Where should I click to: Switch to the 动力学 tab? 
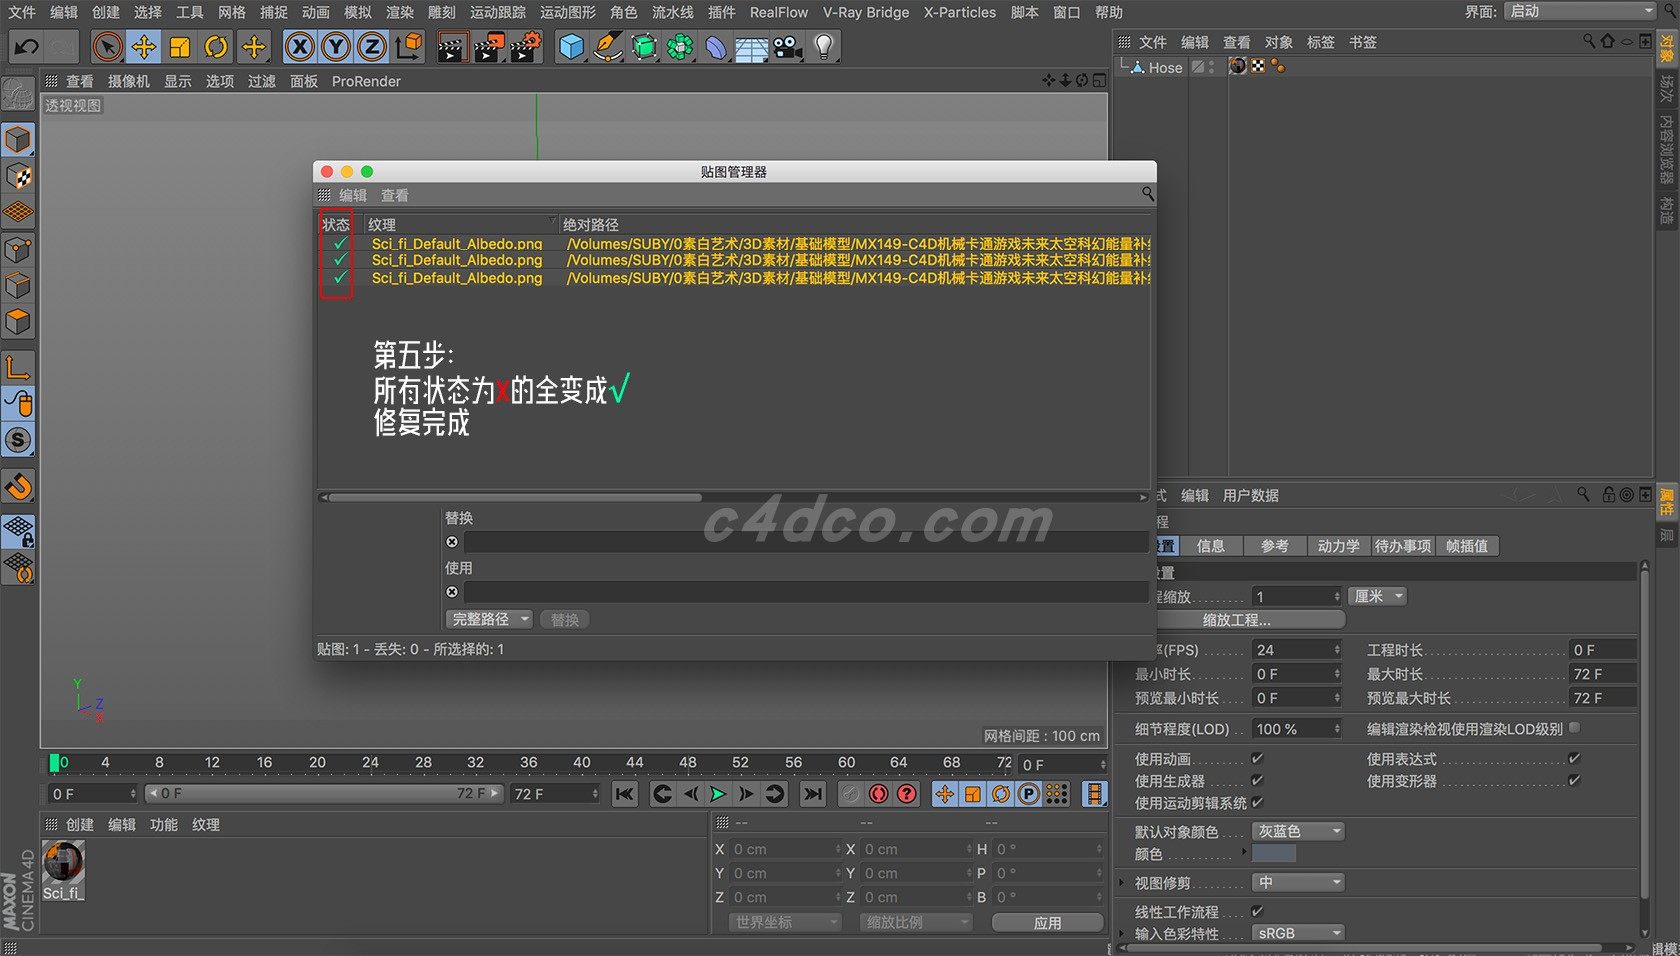[x=1339, y=546]
